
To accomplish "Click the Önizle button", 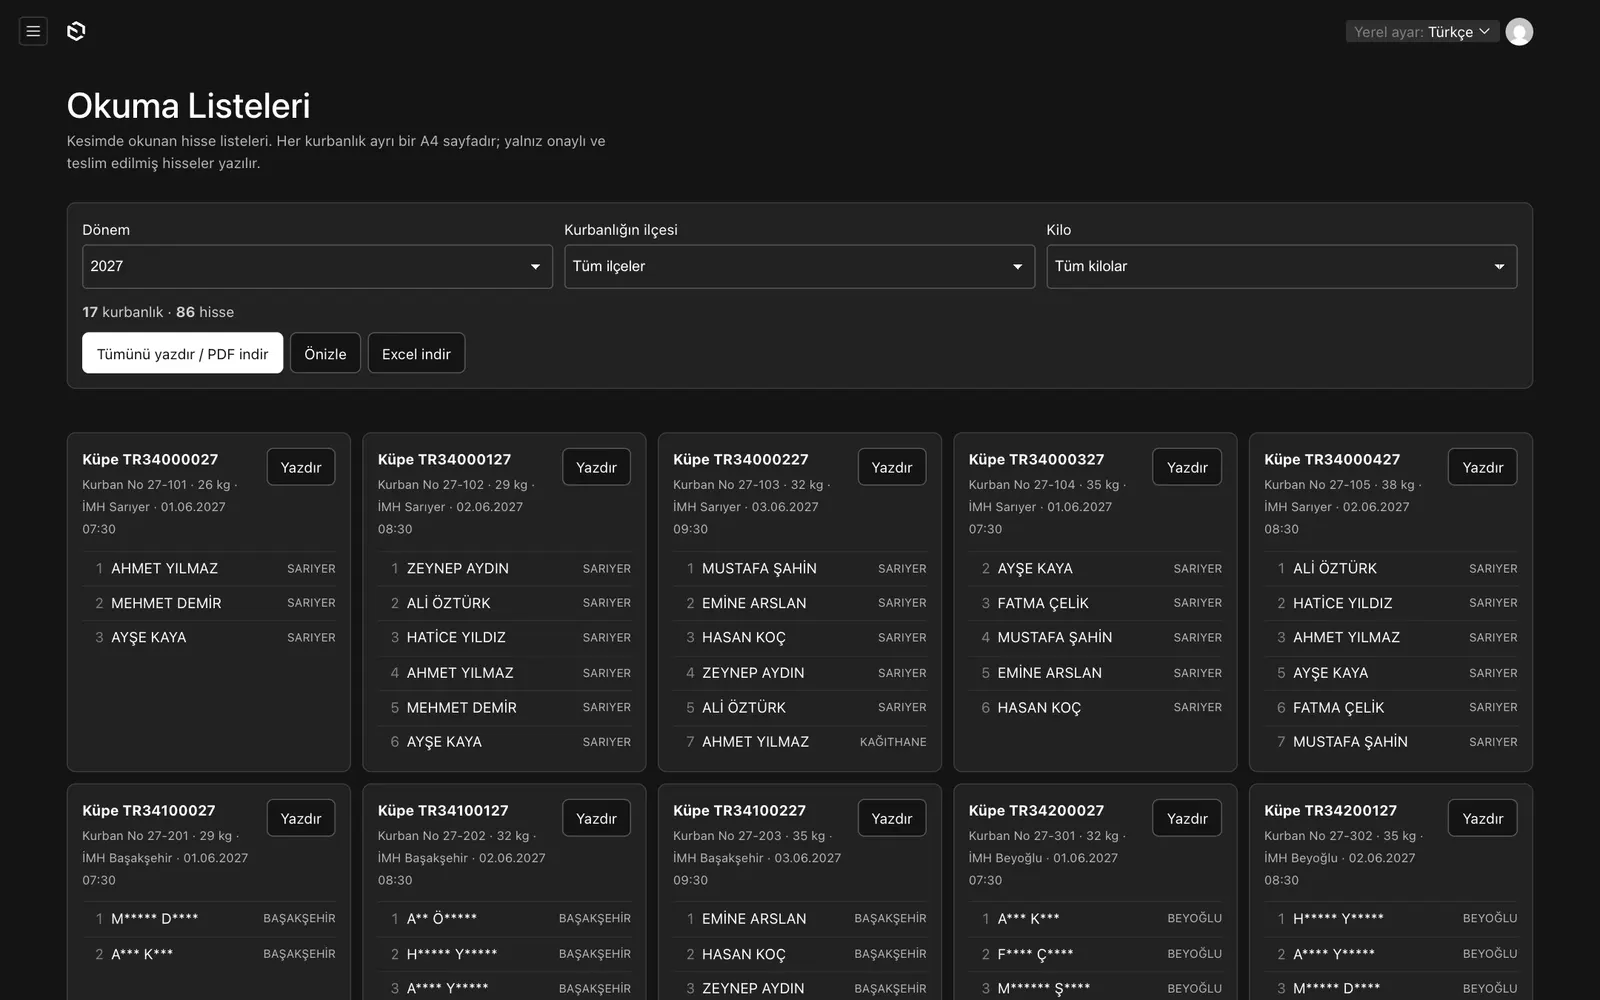I will click(x=325, y=353).
